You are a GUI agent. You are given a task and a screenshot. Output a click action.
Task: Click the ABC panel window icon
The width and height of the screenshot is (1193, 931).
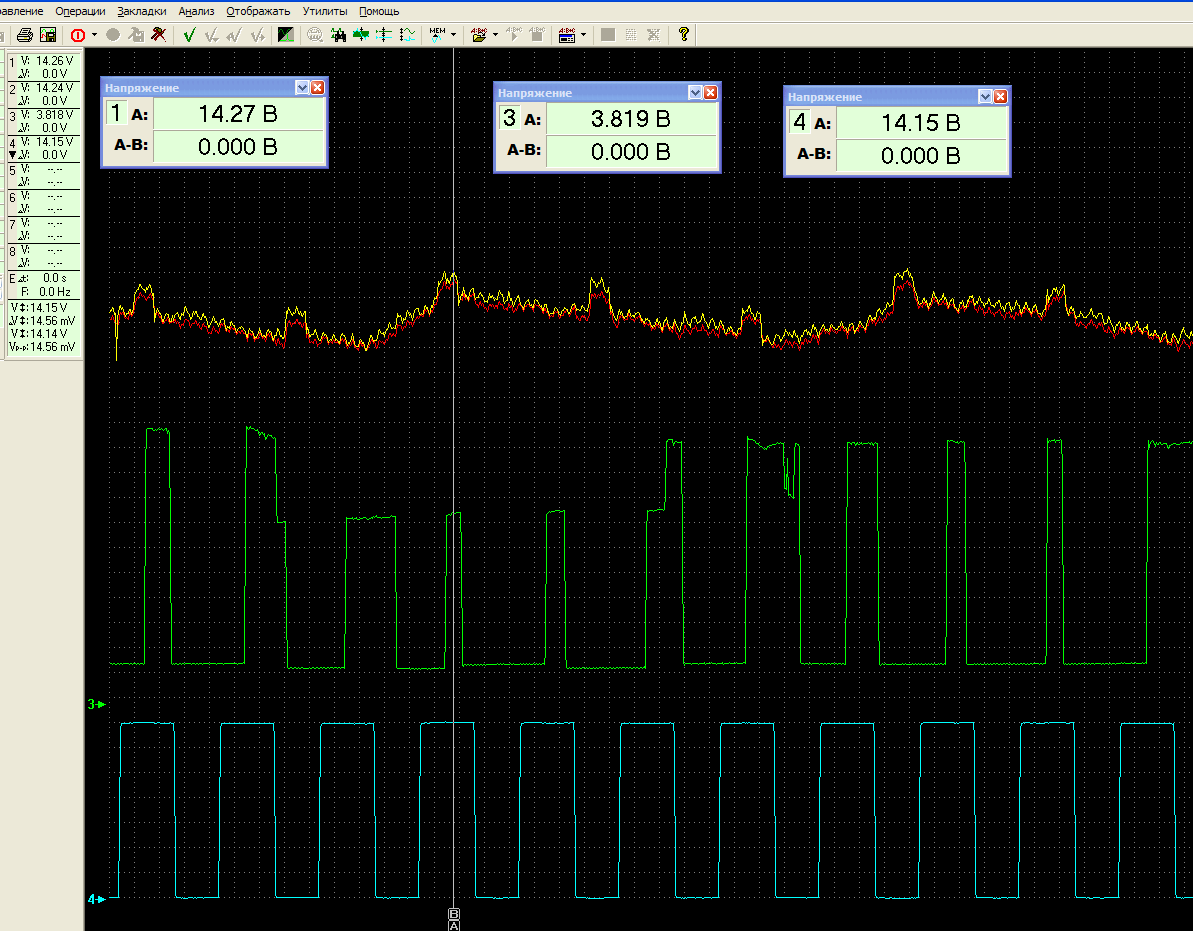567,35
